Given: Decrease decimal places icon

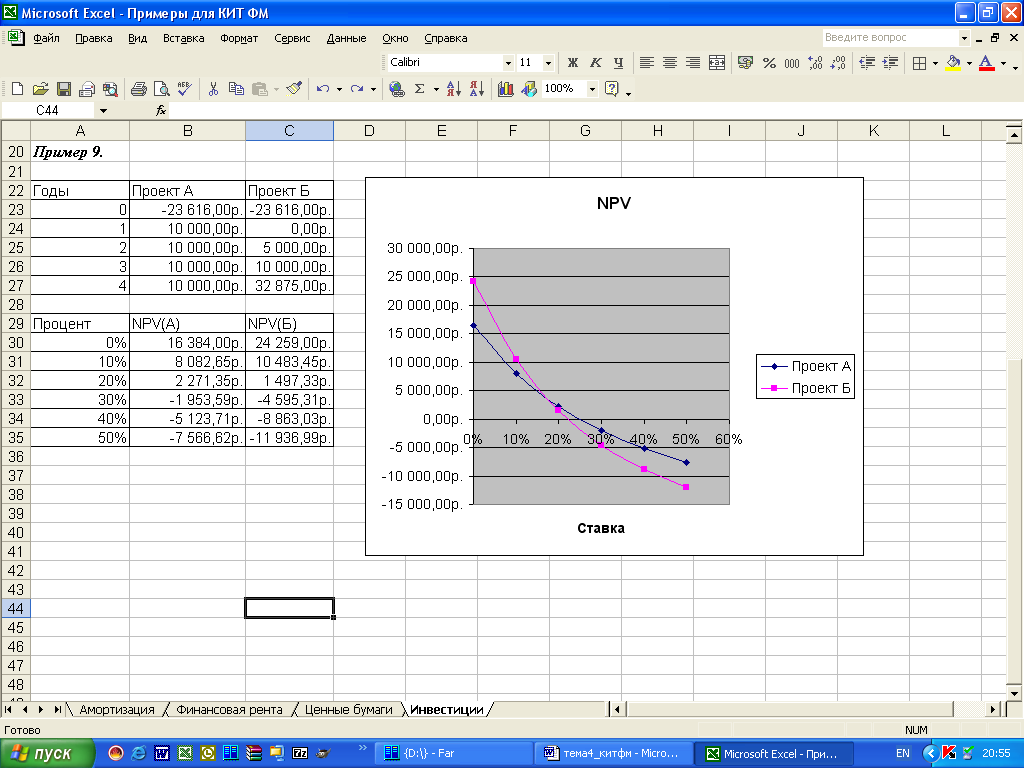Looking at the screenshot, I should click(838, 63).
